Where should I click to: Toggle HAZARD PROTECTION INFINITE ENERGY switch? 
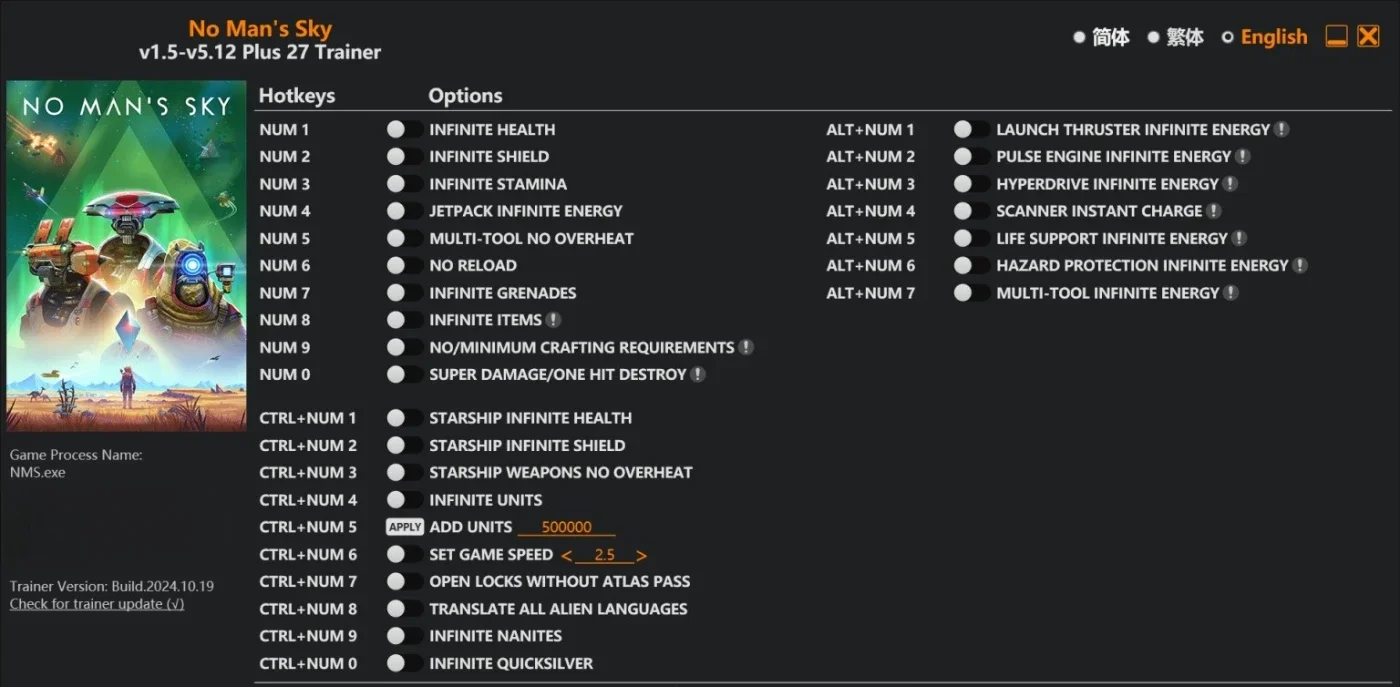972,265
